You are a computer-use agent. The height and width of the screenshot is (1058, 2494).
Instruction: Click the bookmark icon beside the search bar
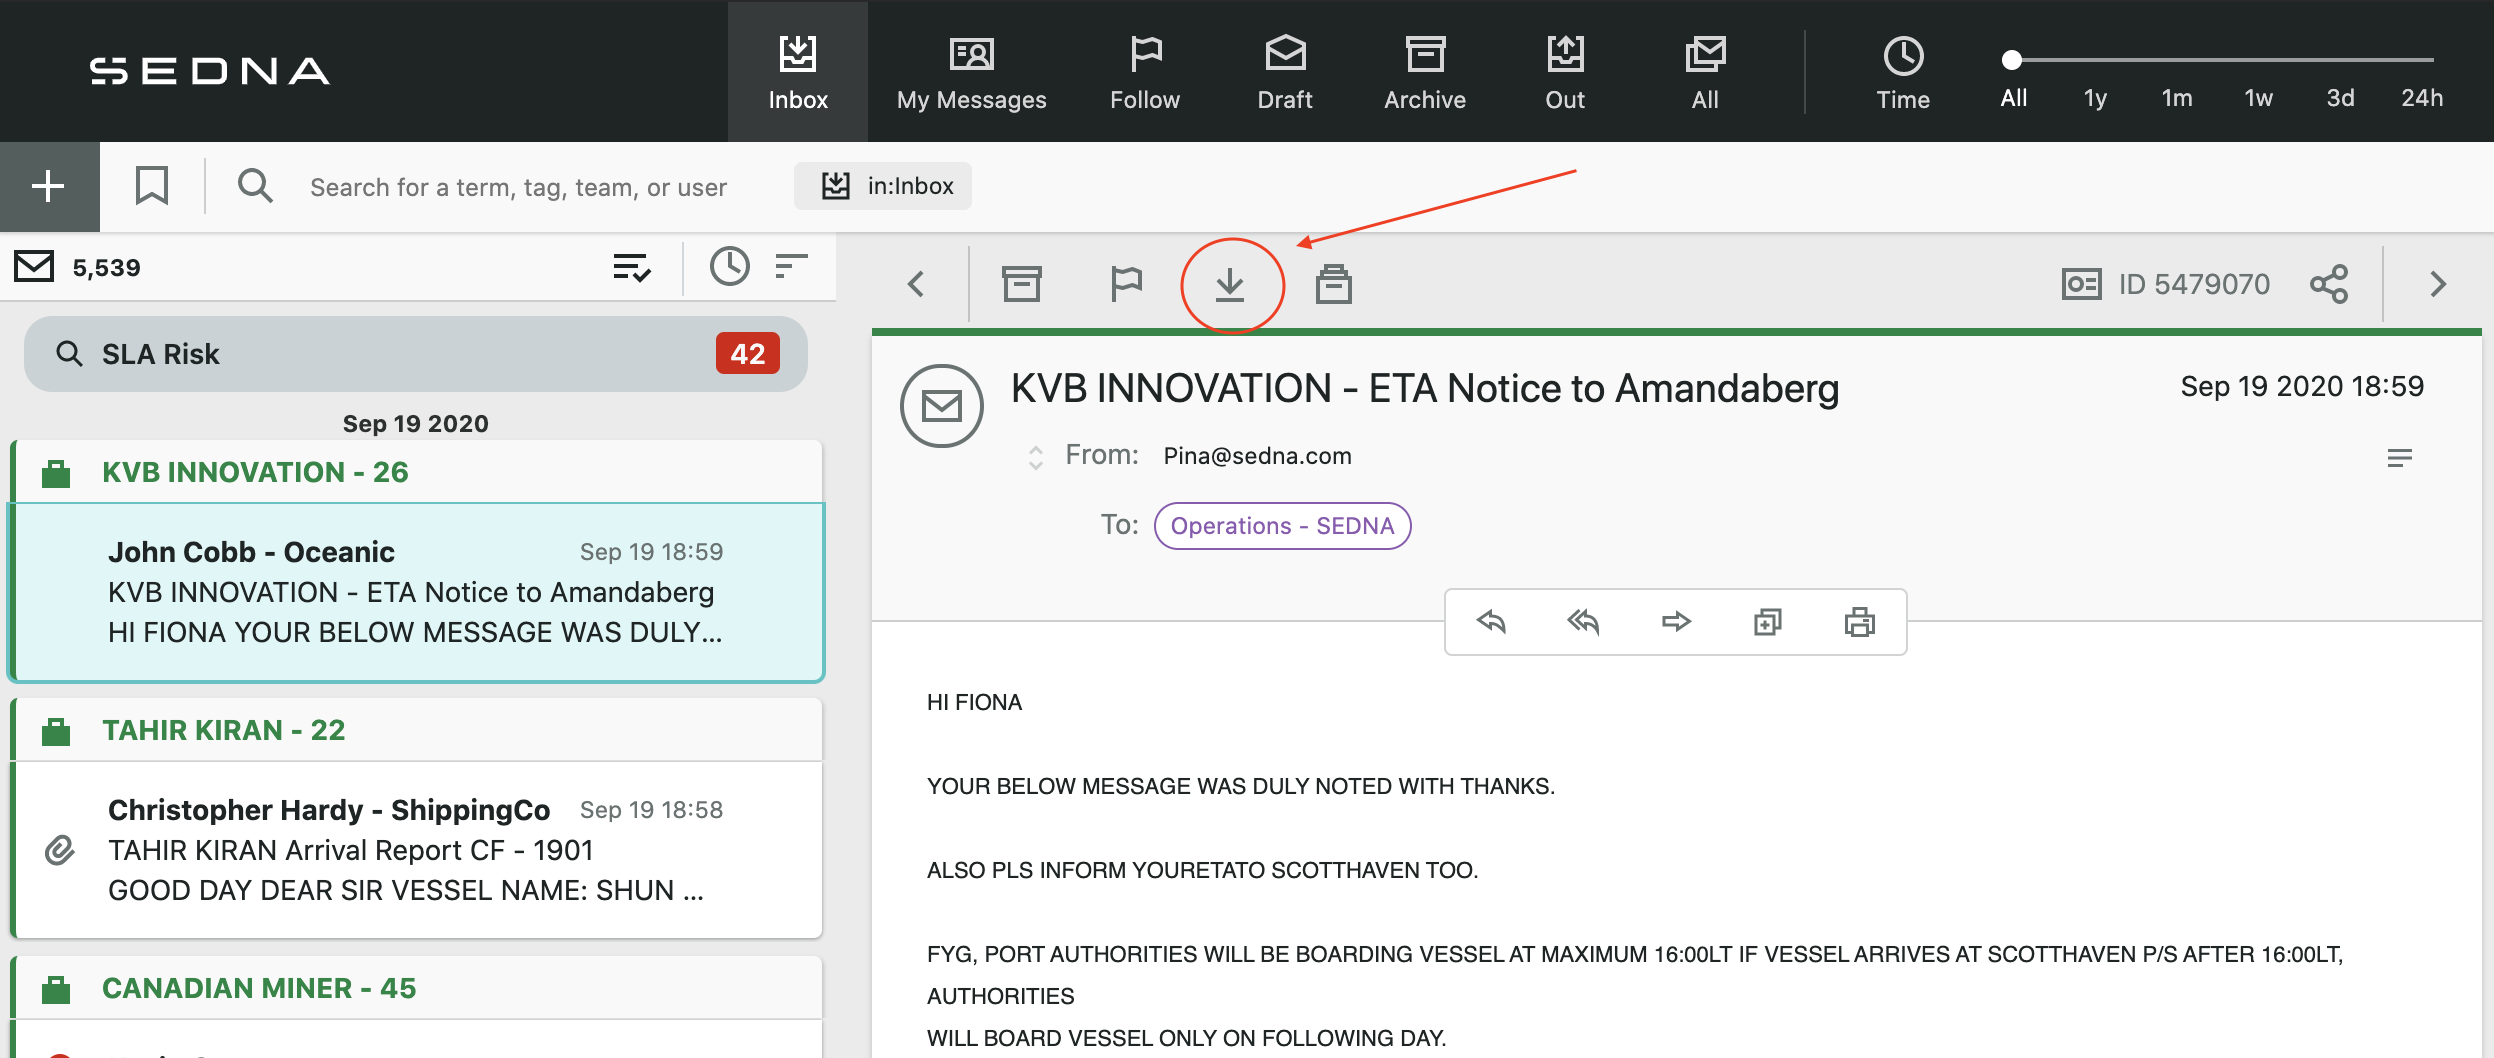click(x=152, y=185)
